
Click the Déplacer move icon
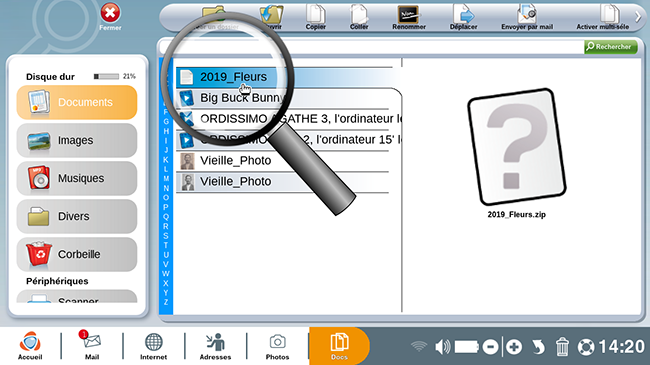click(x=463, y=17)
